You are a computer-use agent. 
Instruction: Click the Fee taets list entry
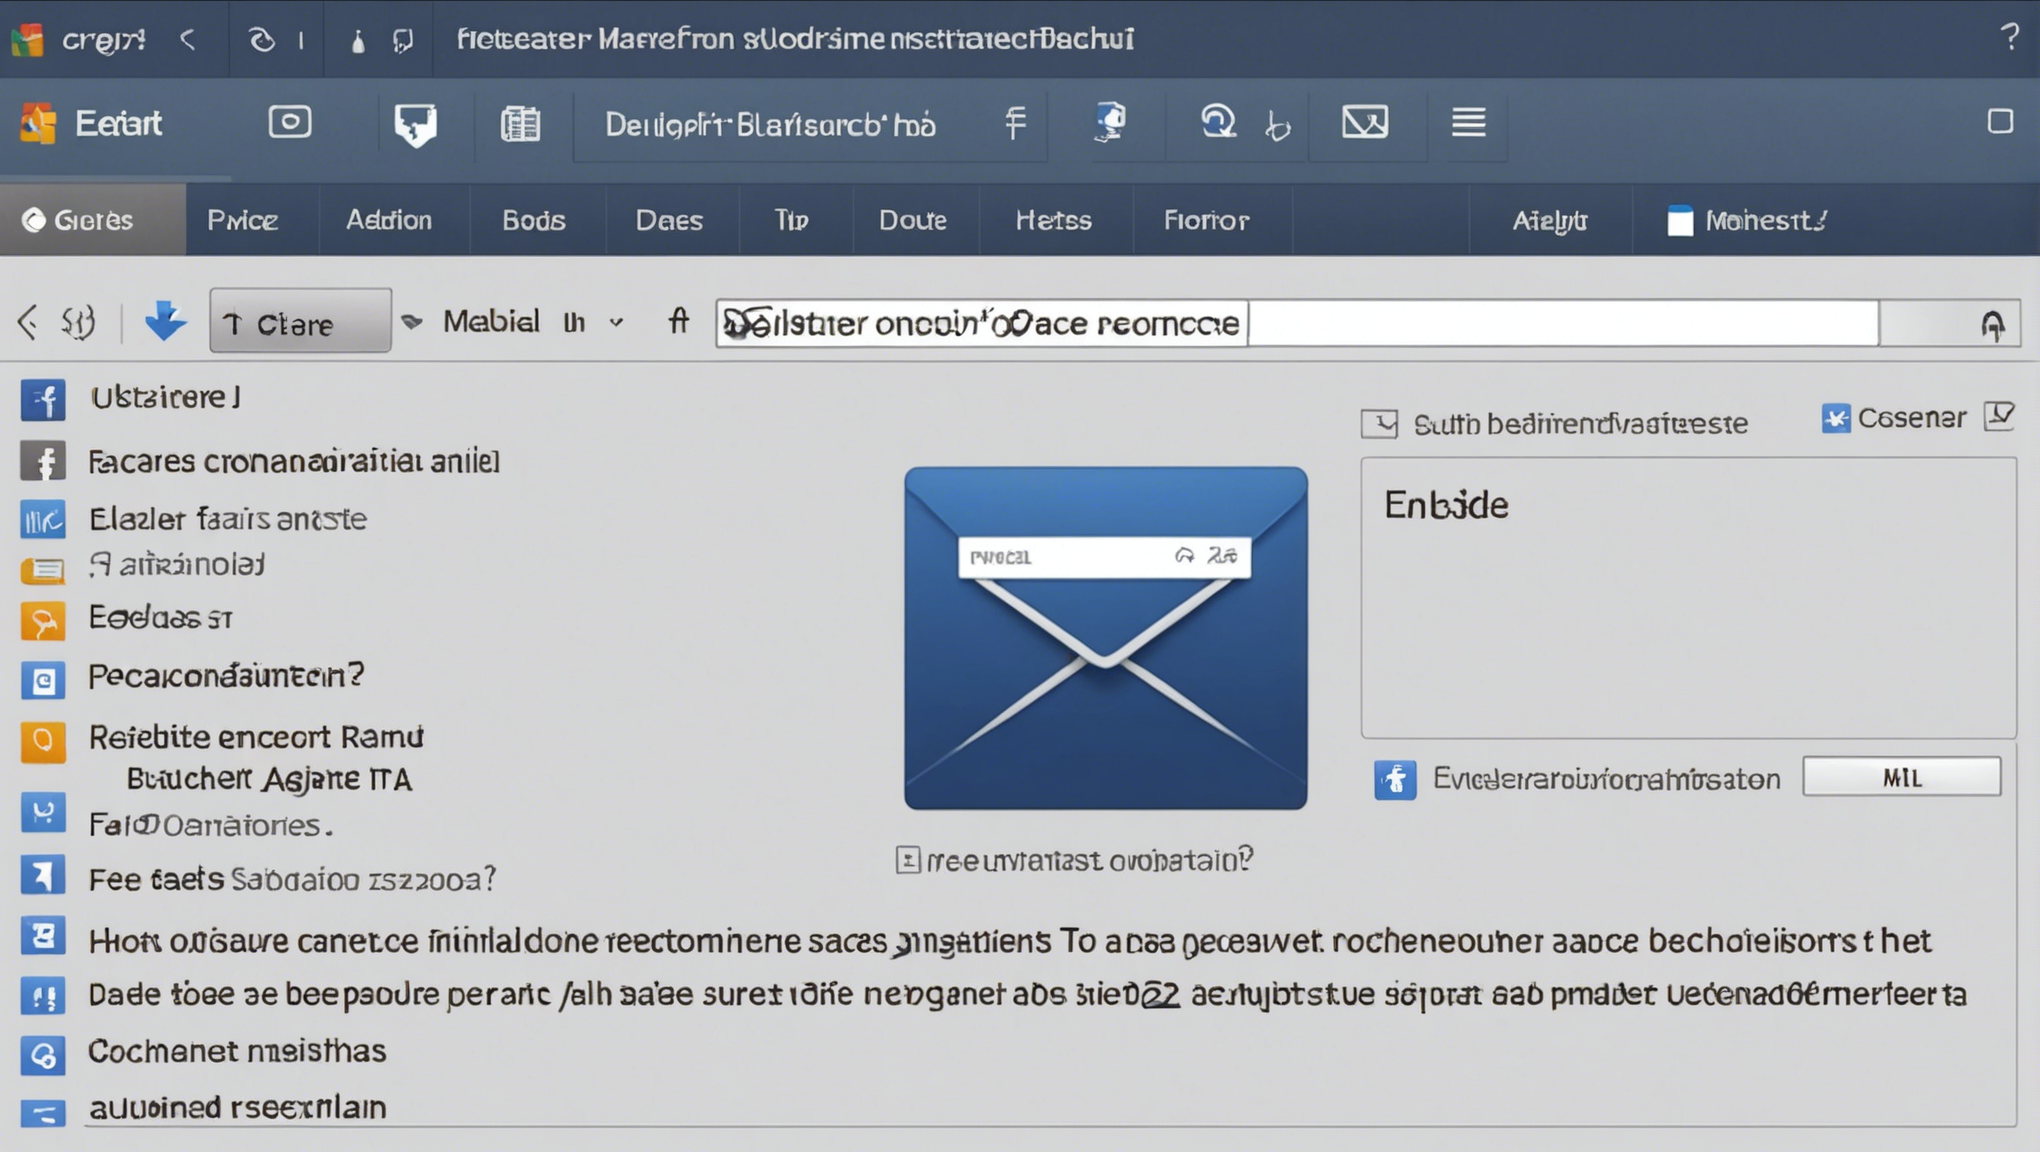[x=292, y=879]
